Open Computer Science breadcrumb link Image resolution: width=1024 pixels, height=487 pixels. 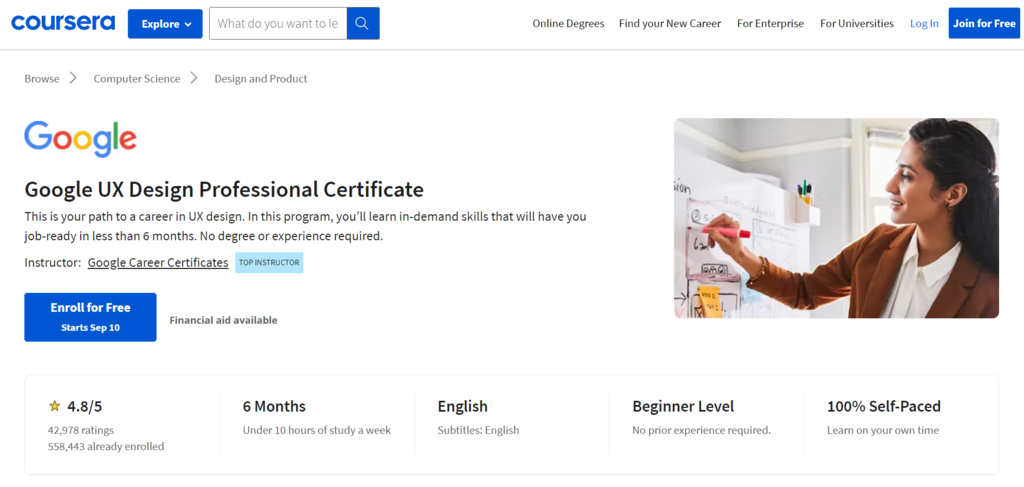tap(137, 79)
